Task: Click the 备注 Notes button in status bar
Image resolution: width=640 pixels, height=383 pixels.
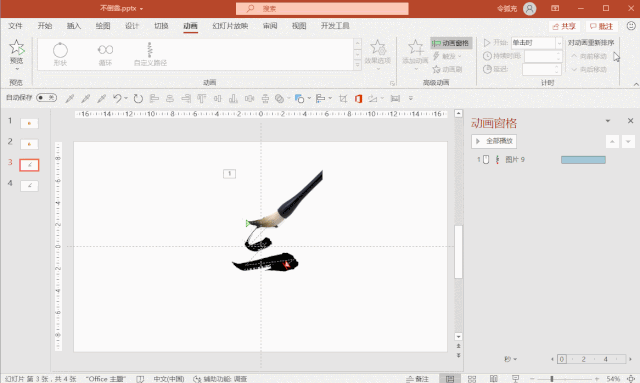Action: pos(418,379)
